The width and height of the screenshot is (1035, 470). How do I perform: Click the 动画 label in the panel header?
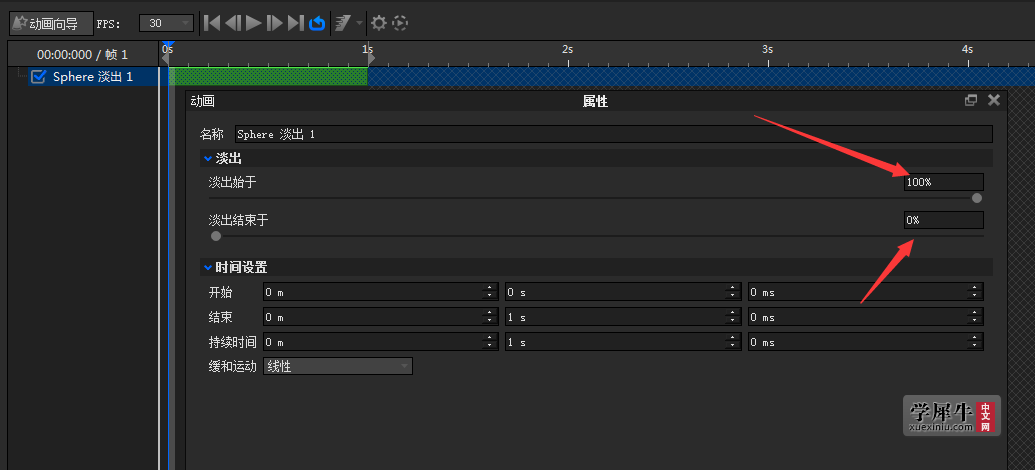(x=203, y=101)
